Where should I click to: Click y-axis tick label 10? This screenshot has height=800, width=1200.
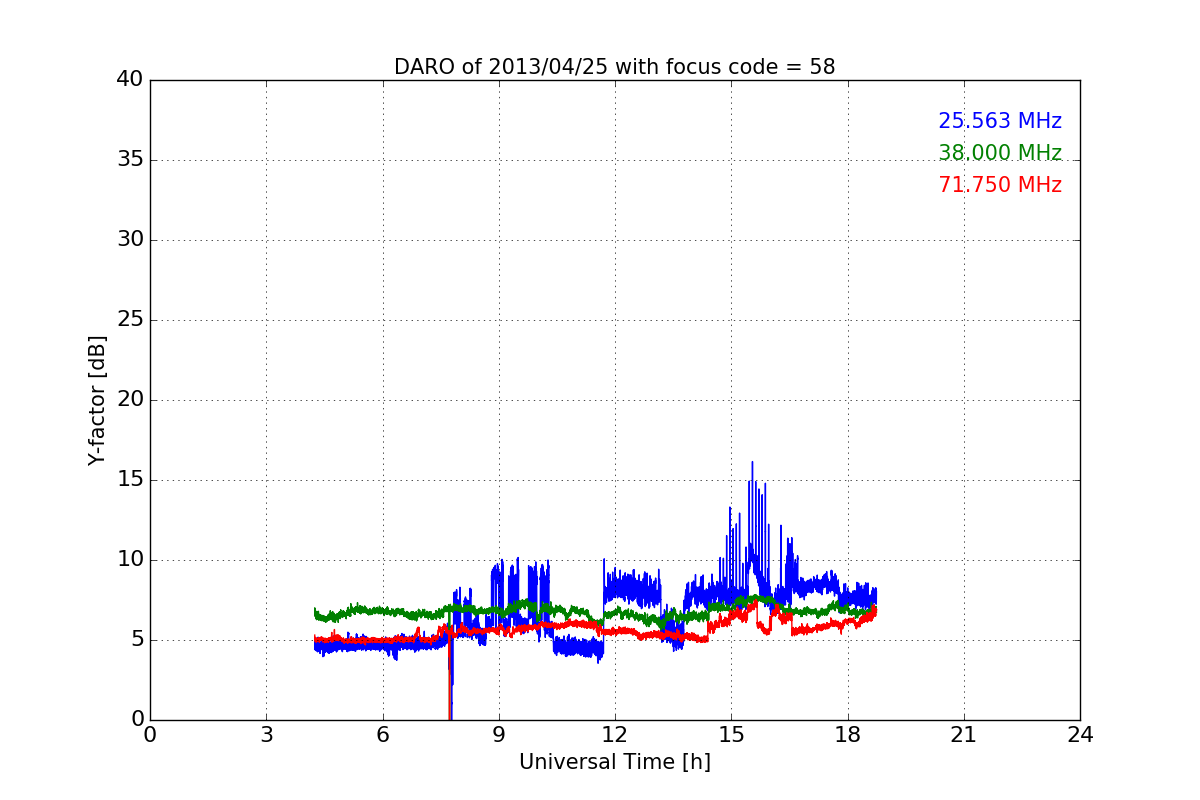[130, 560]
